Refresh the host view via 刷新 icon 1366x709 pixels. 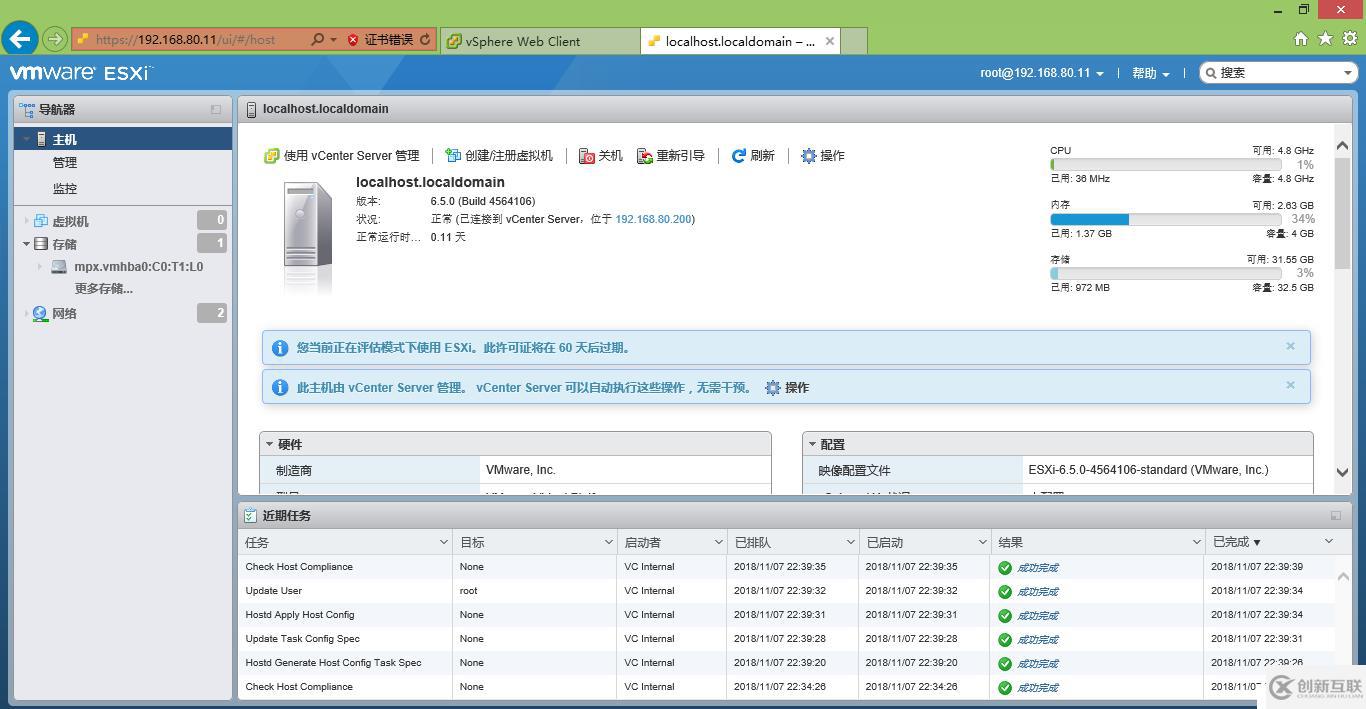pyautogui.click(x=738, y=155)
